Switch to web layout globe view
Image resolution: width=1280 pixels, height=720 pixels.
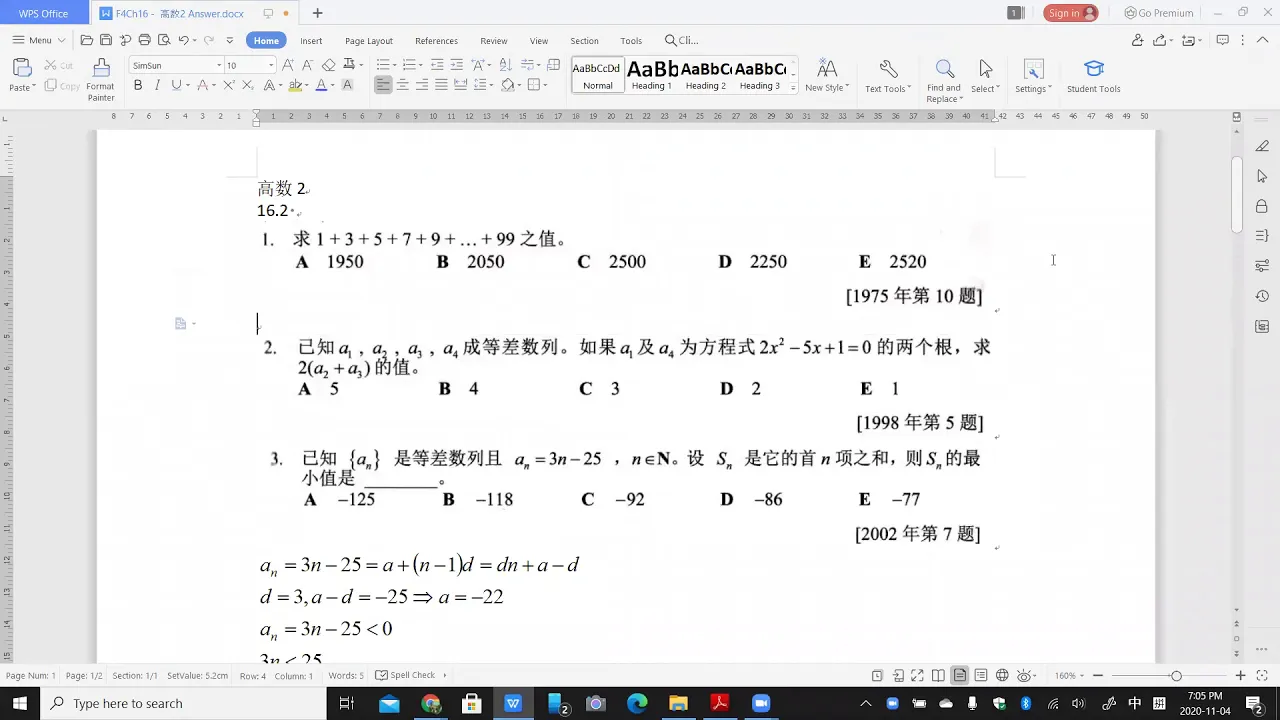1002,676
